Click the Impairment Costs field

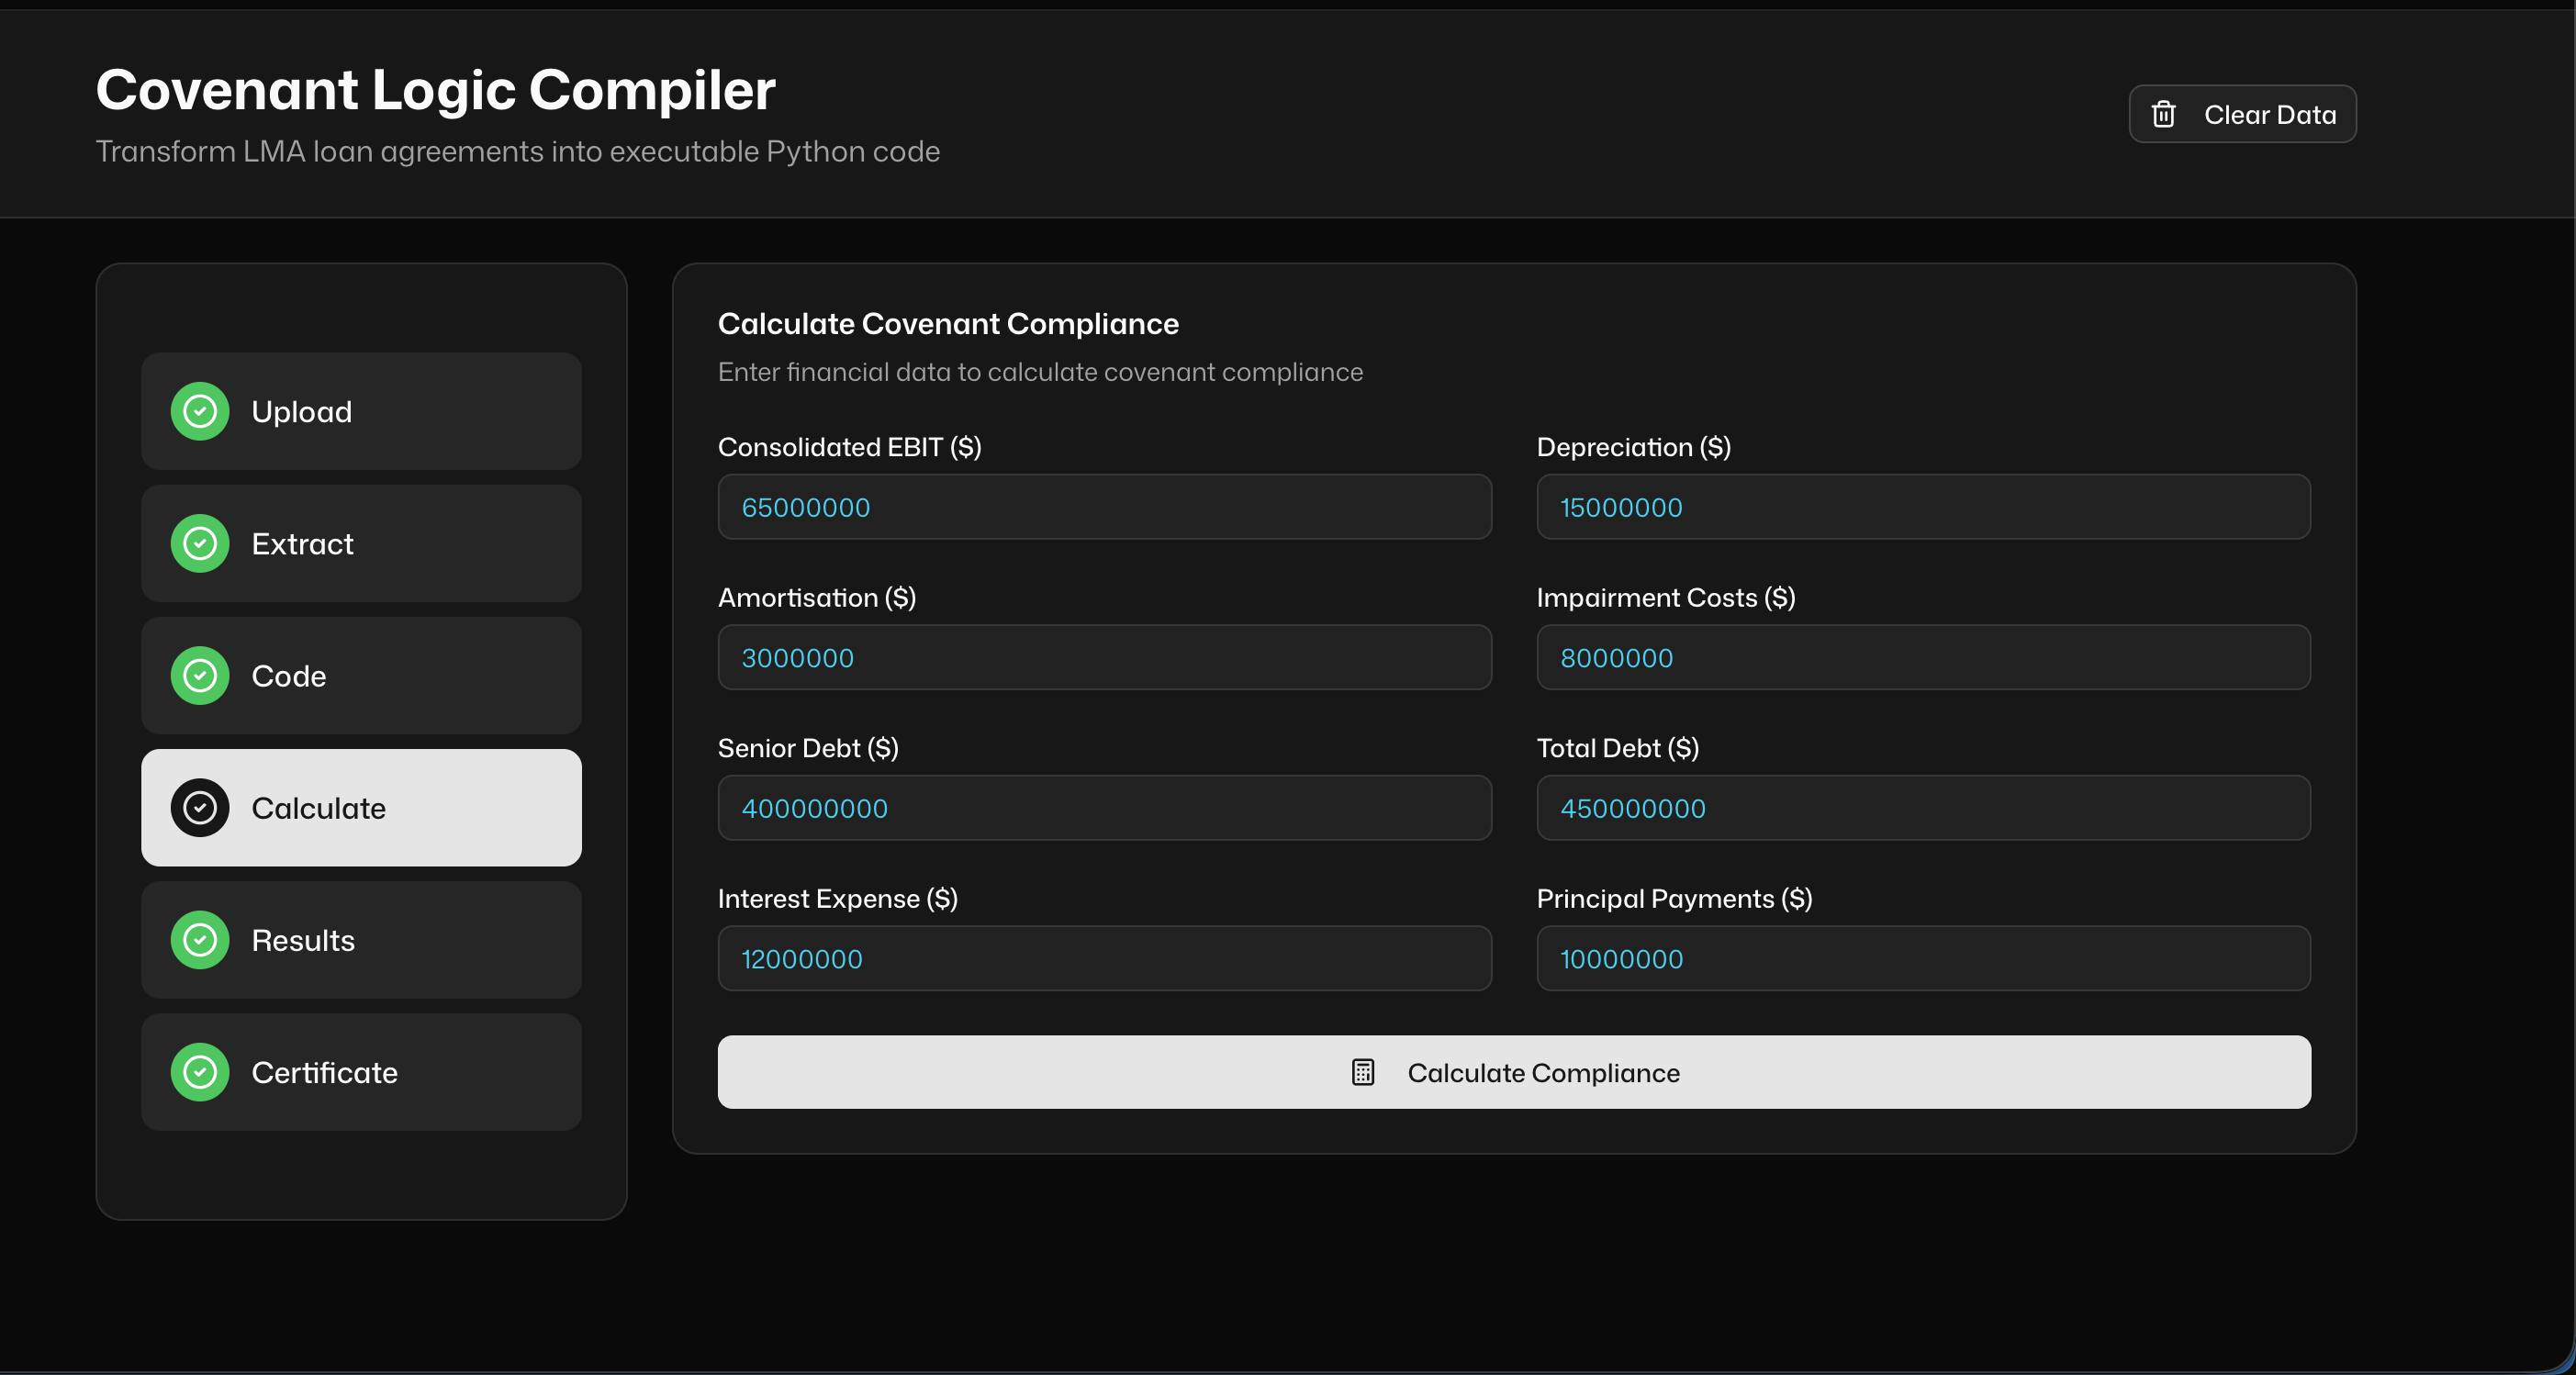tap(1922, 657)
